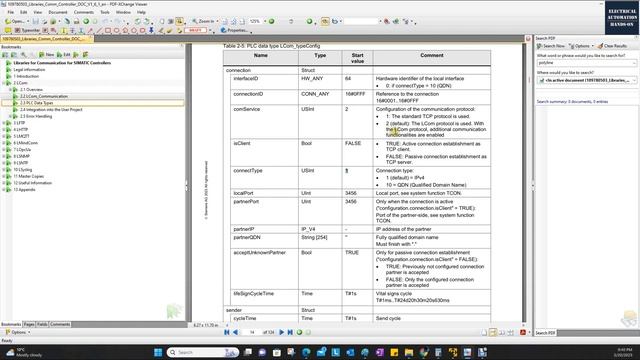Select the Cloud annotation tool

pyautogui.click(x=142, y=31)
